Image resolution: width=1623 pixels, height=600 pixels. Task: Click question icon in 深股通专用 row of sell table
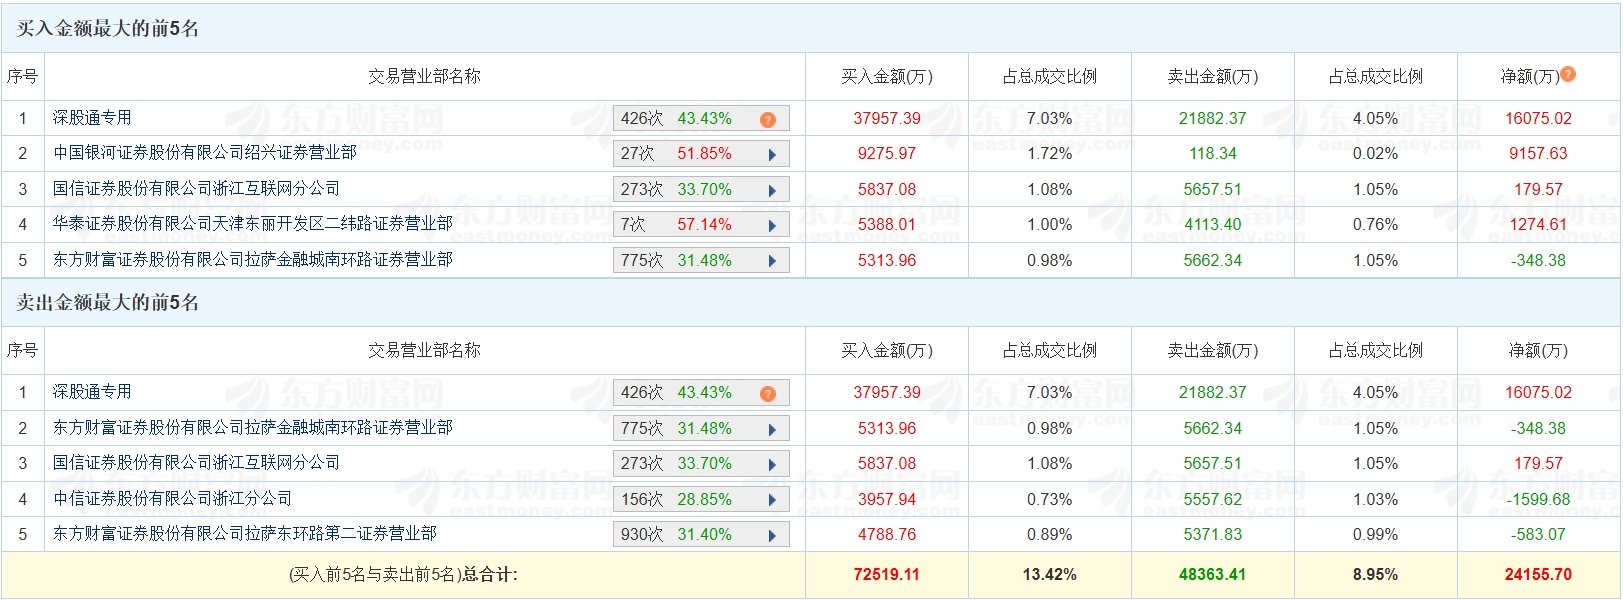pos(767,393)
